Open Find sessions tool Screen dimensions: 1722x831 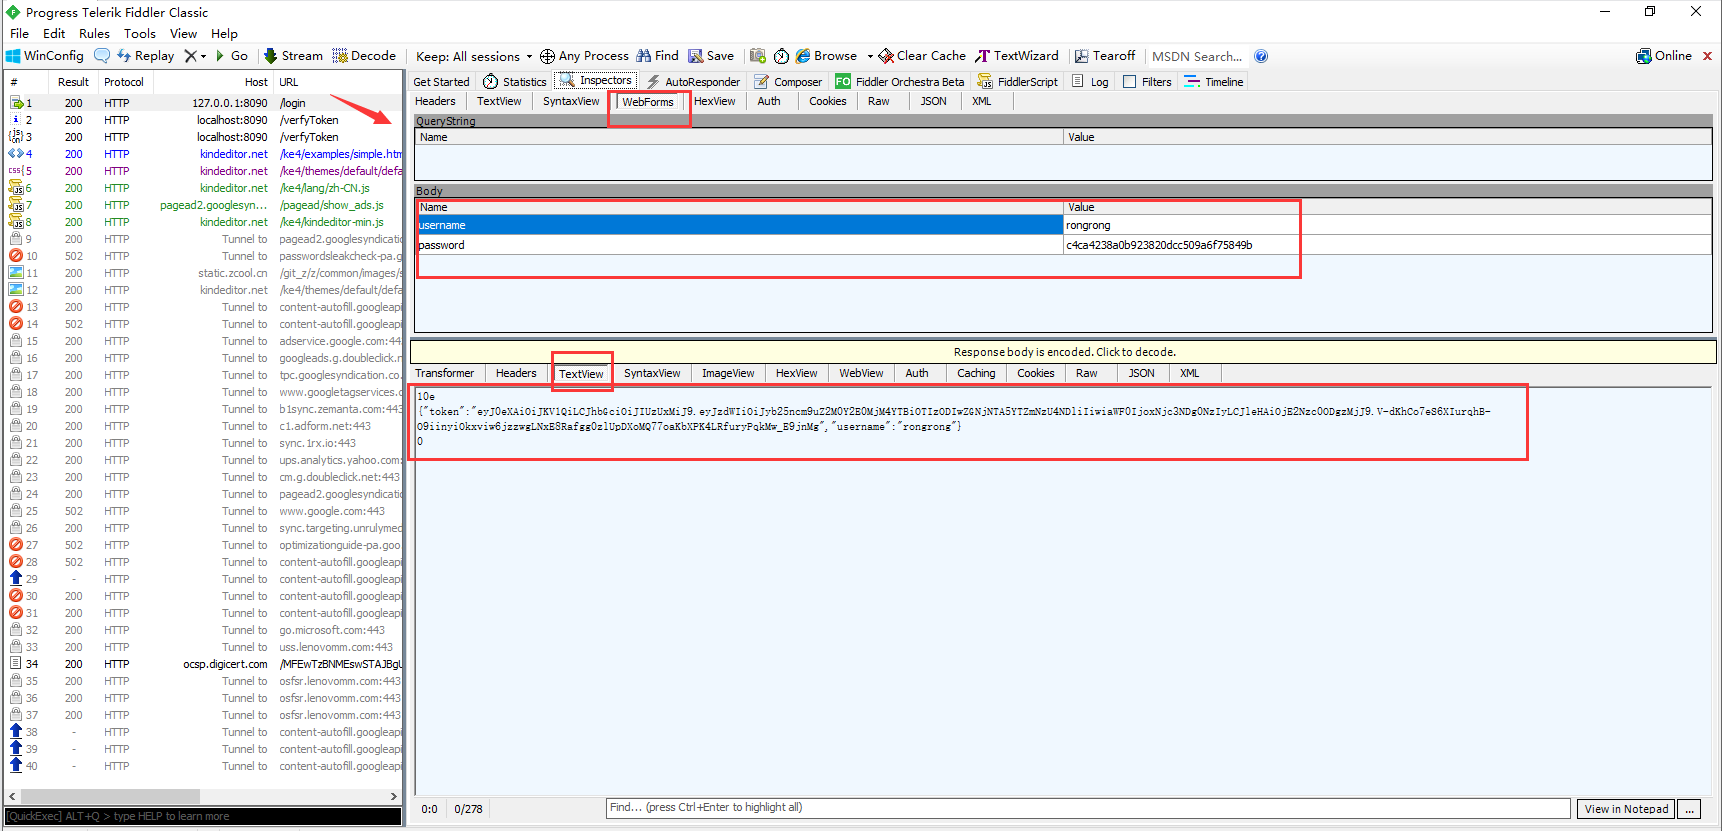[x=657, y=56]
